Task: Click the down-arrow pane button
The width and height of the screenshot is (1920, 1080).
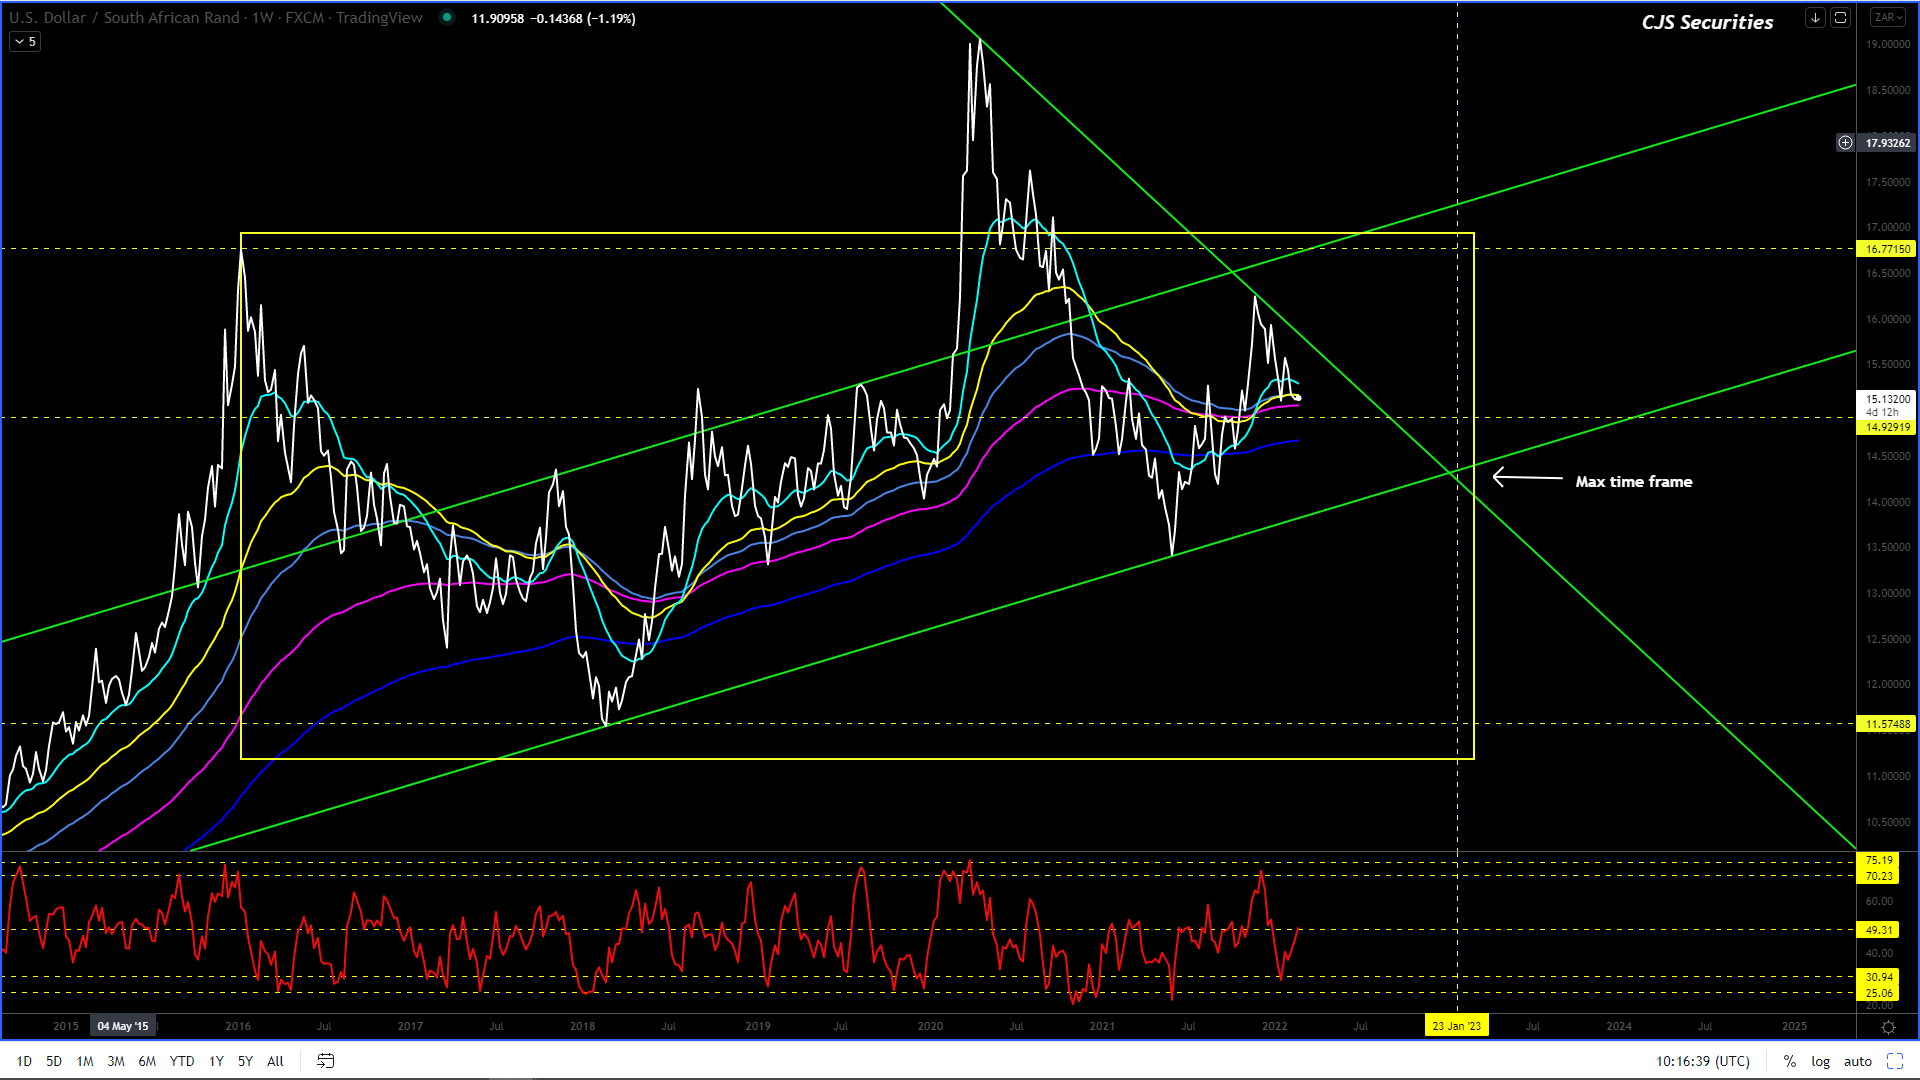Action: pyautogui.click(x=1815, y=18)
